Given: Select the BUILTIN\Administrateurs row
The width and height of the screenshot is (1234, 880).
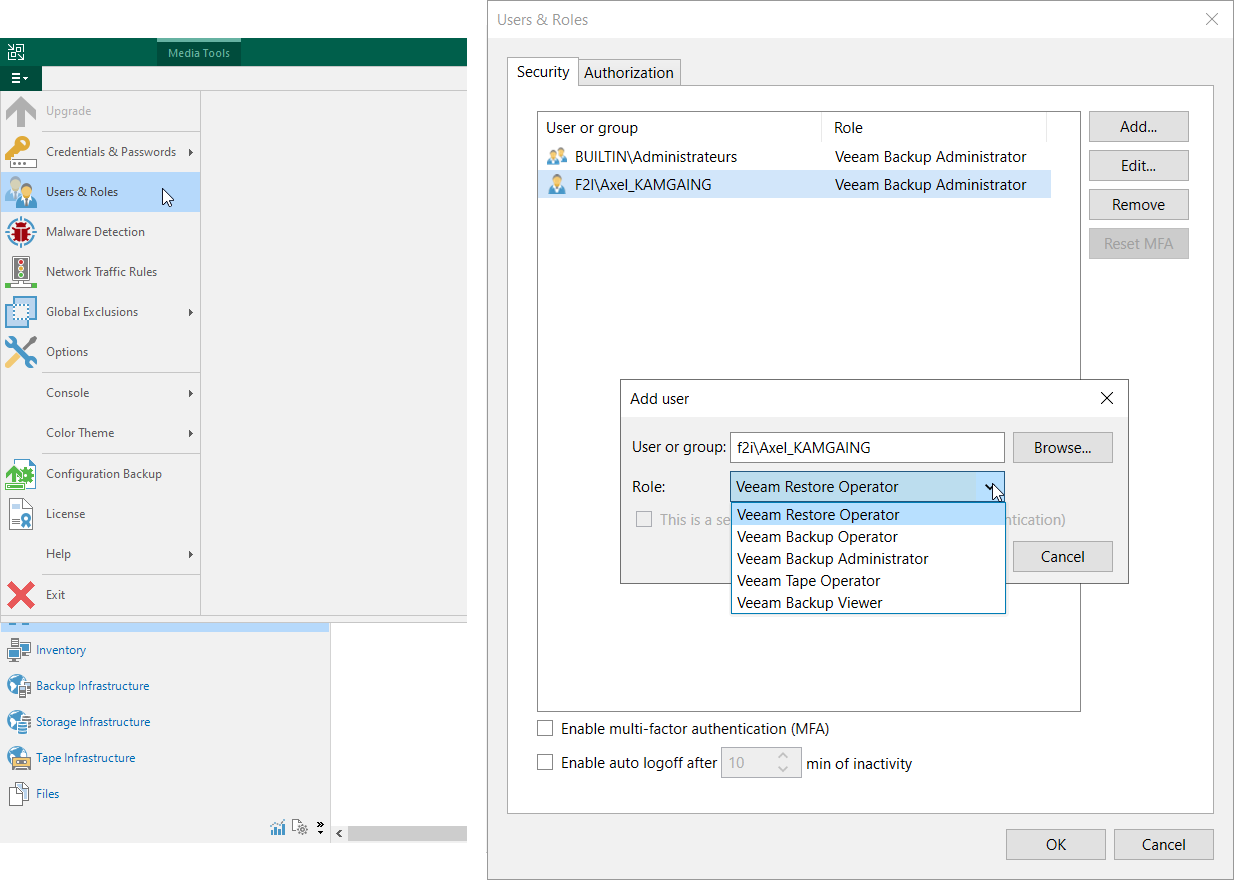Looking at the screenshot, I should tap(794, 157).
